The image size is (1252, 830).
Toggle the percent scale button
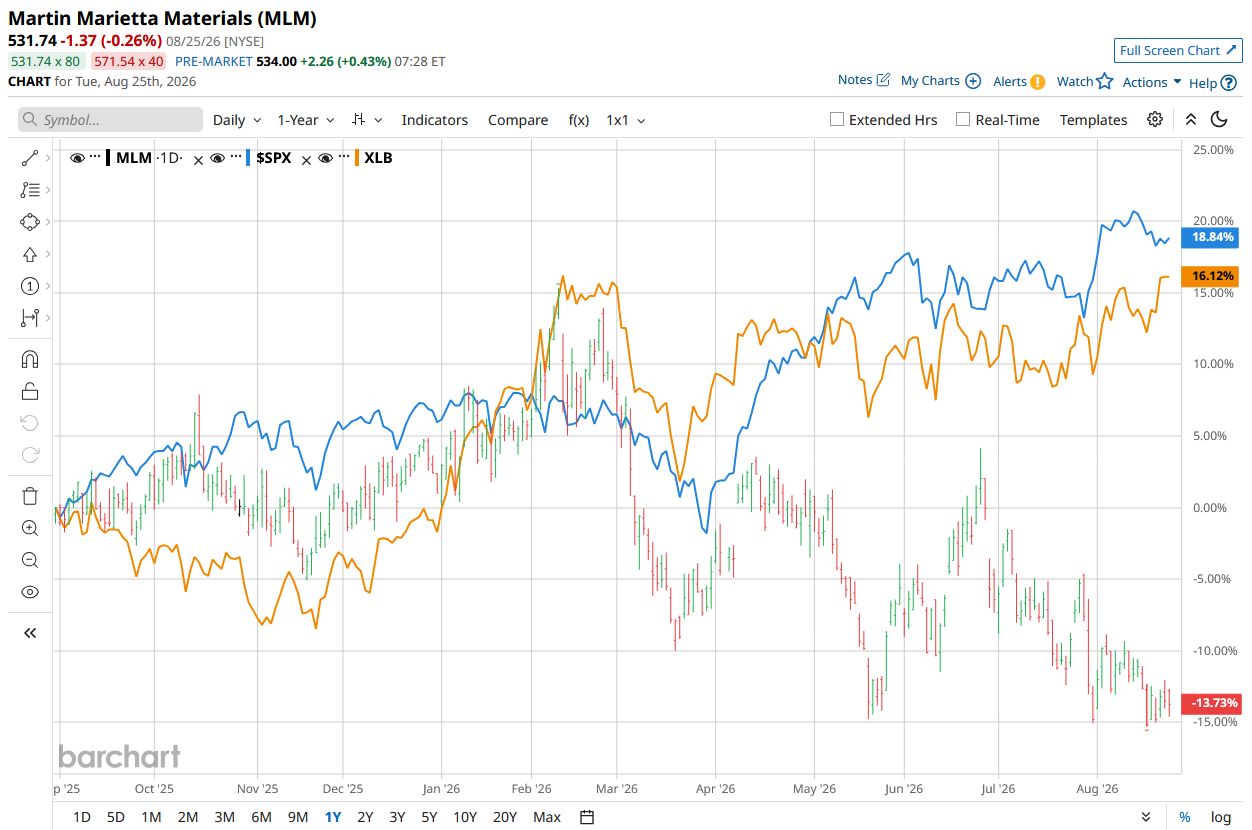[1185, 817]
